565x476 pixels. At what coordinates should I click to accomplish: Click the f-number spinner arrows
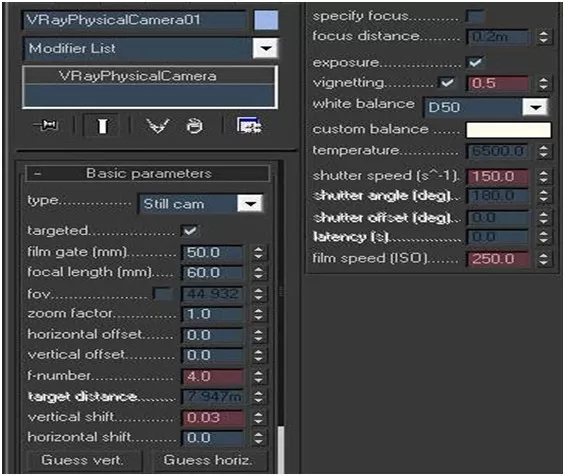click(258, 377)
